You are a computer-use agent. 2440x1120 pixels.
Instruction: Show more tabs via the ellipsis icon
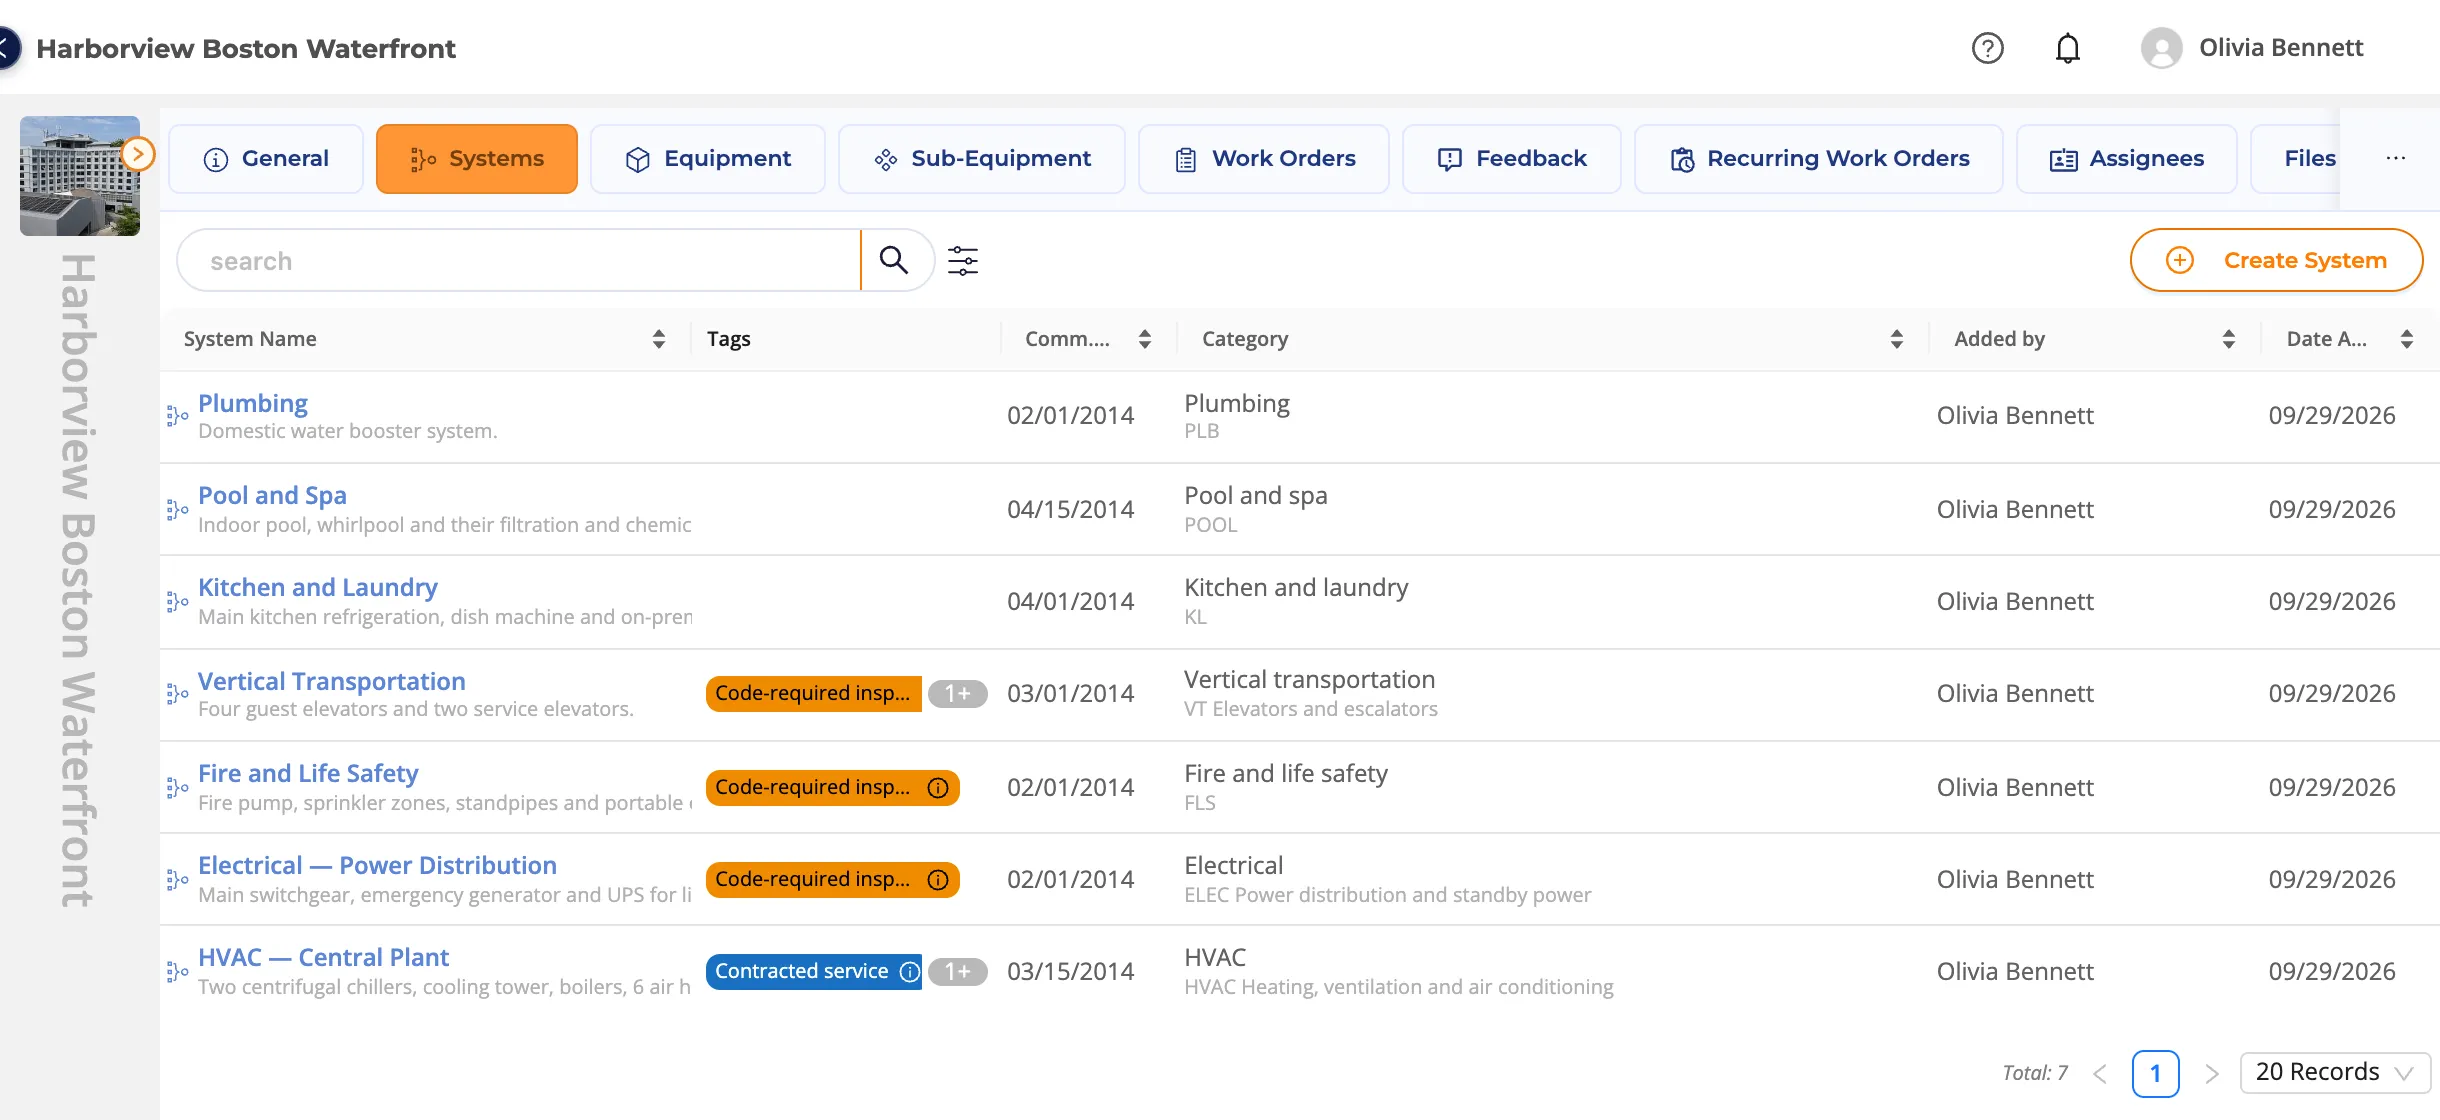2396,158
